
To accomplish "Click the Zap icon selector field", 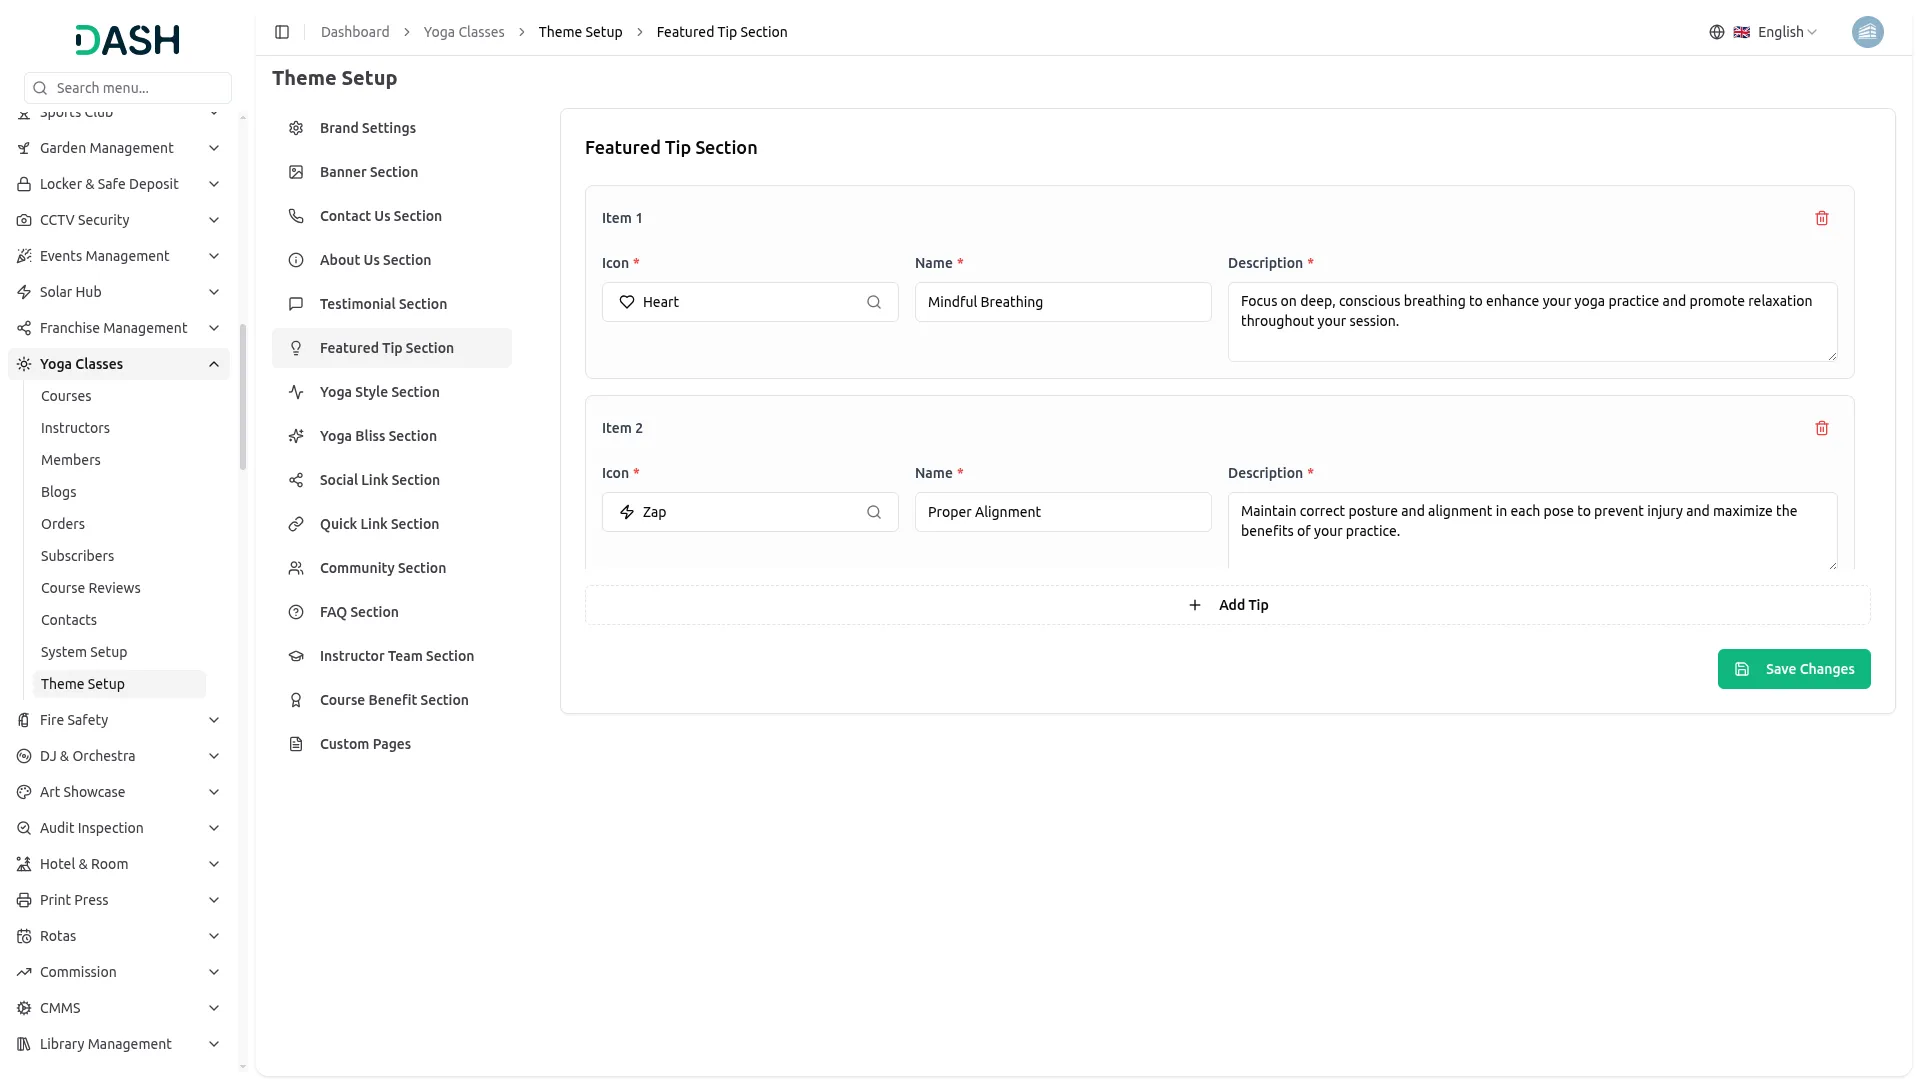I will click(750, 512).
